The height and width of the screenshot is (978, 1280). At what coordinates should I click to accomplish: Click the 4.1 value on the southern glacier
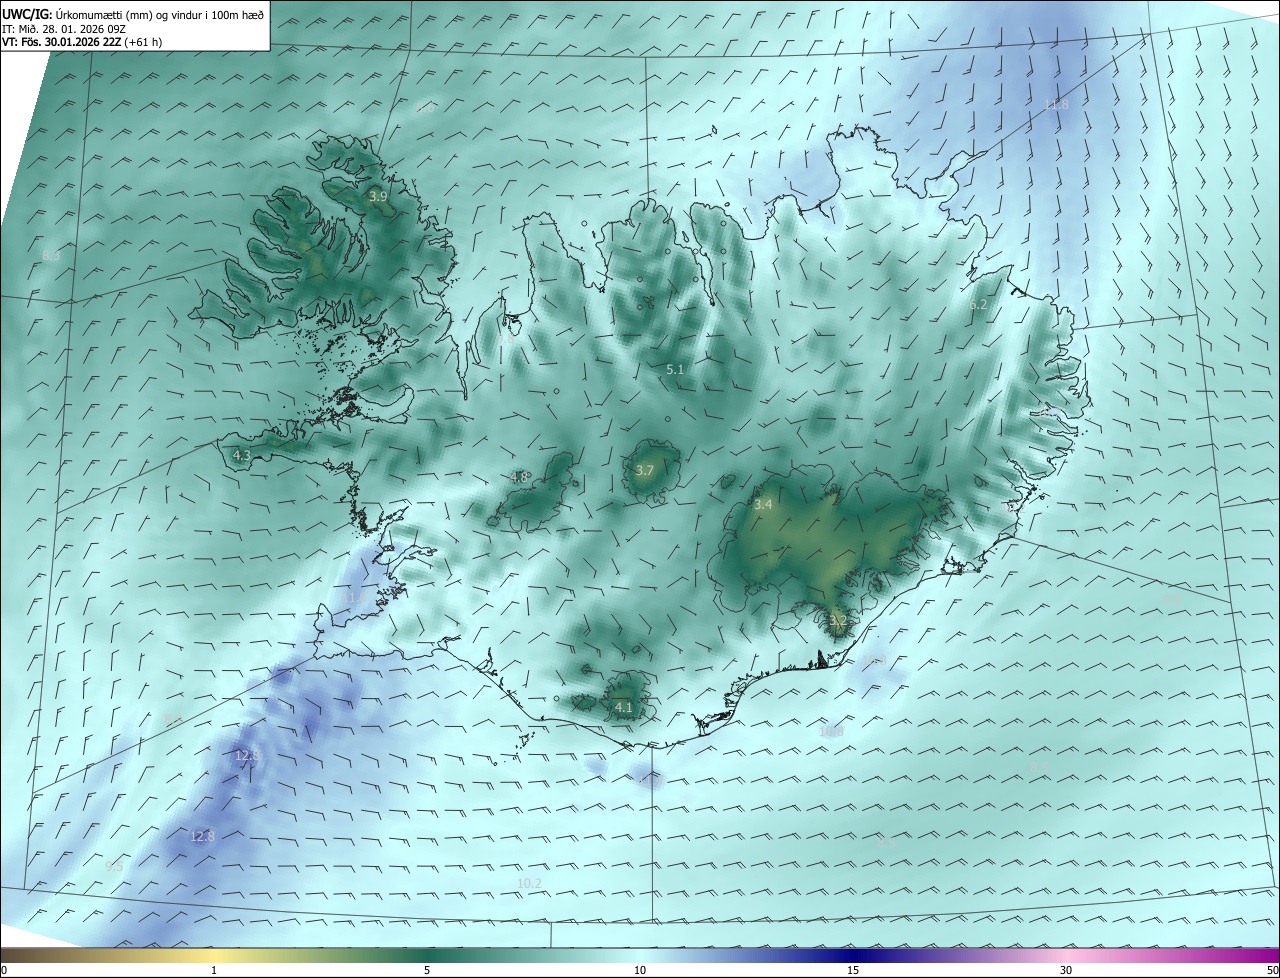point(624,707)
